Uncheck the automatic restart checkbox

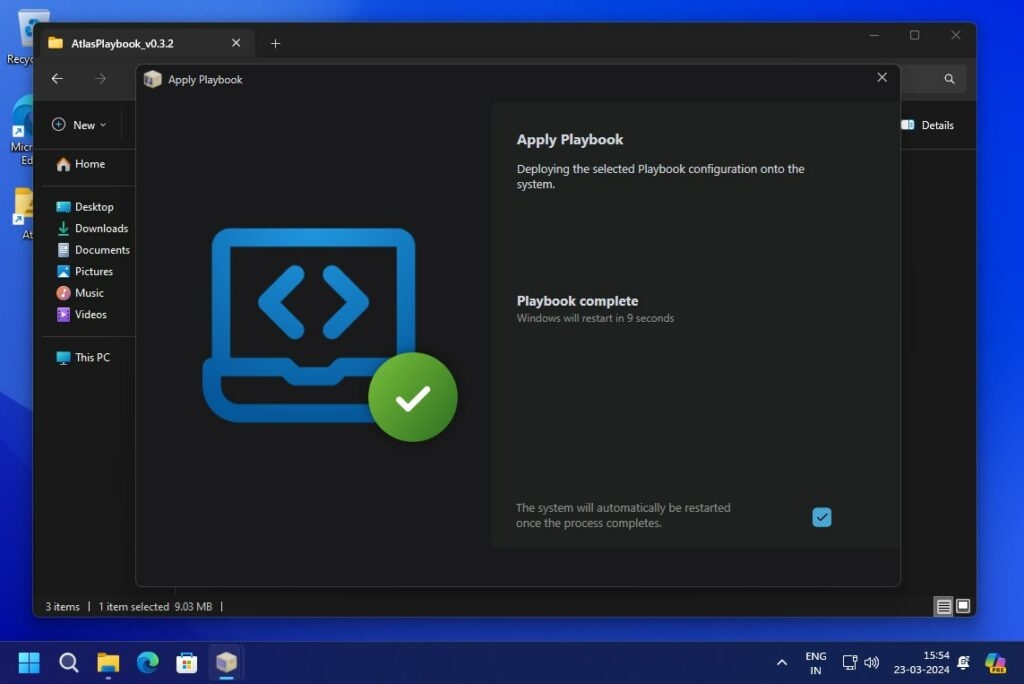pos(821,517)
